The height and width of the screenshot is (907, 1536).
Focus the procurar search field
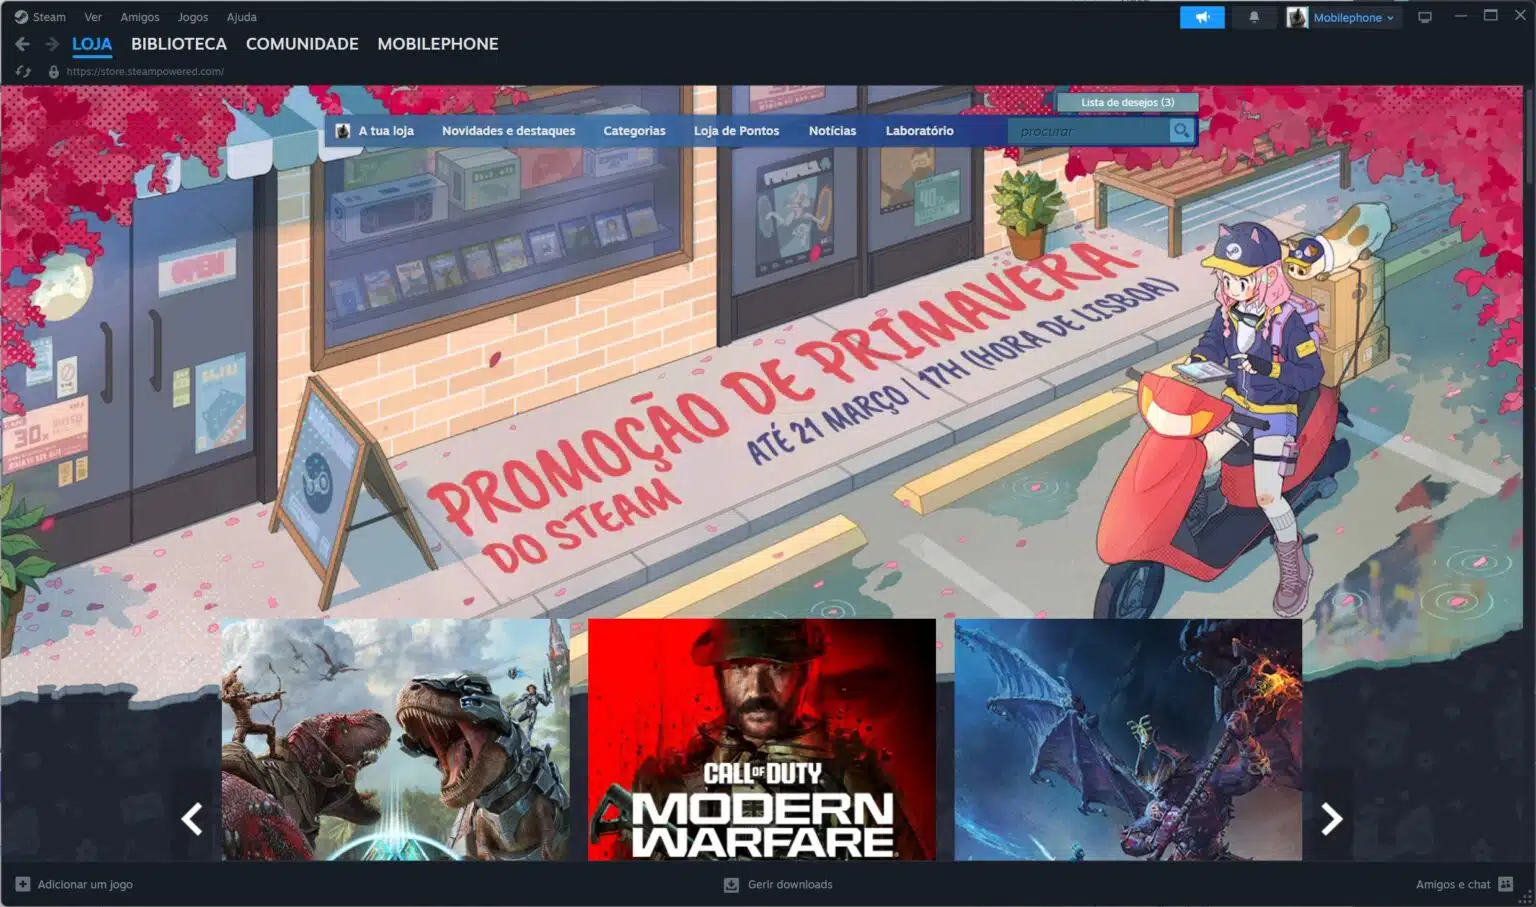(1089, 131)
